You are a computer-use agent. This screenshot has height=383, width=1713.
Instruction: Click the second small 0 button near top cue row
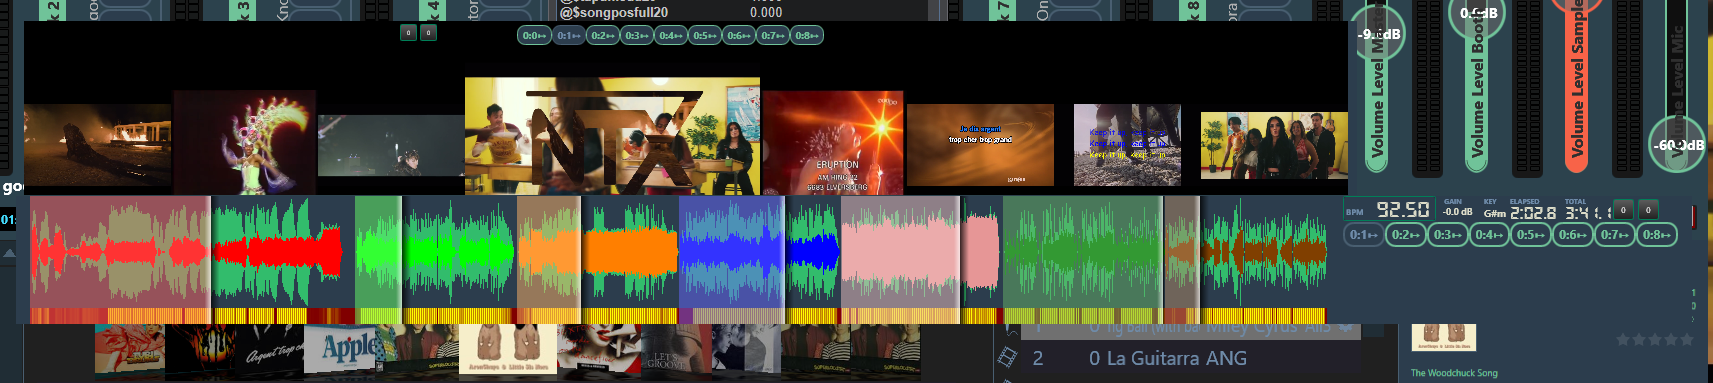tap(428, 33)
